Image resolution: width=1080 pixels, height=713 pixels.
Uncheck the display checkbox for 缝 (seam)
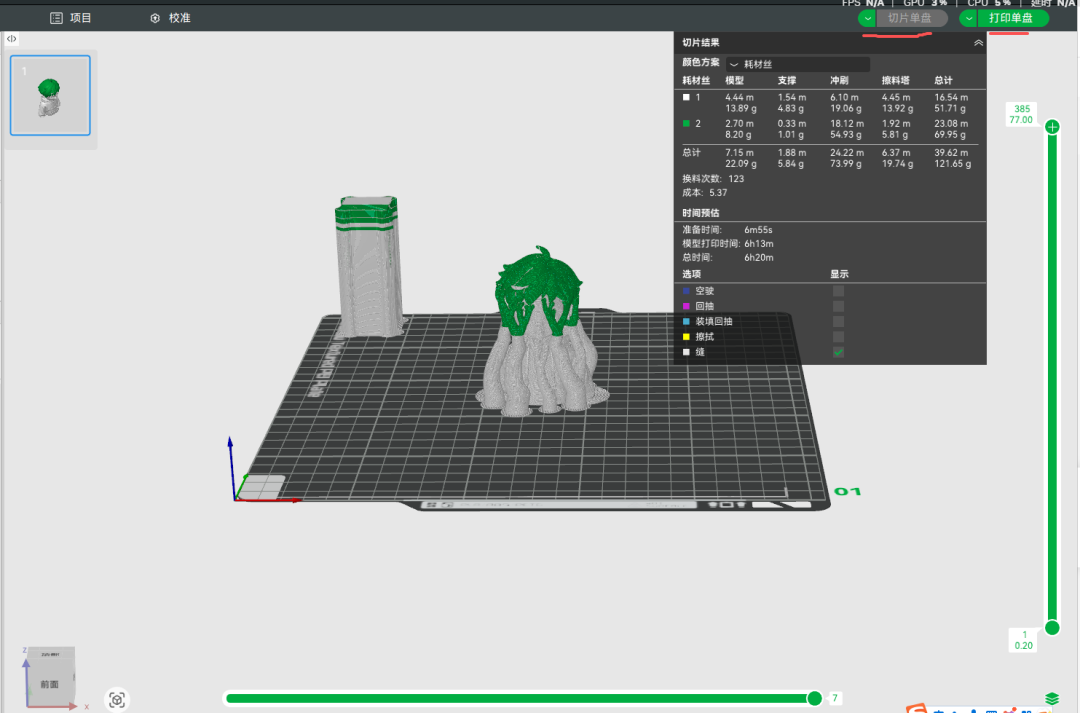pyautogui.click(x=838, y=352)
